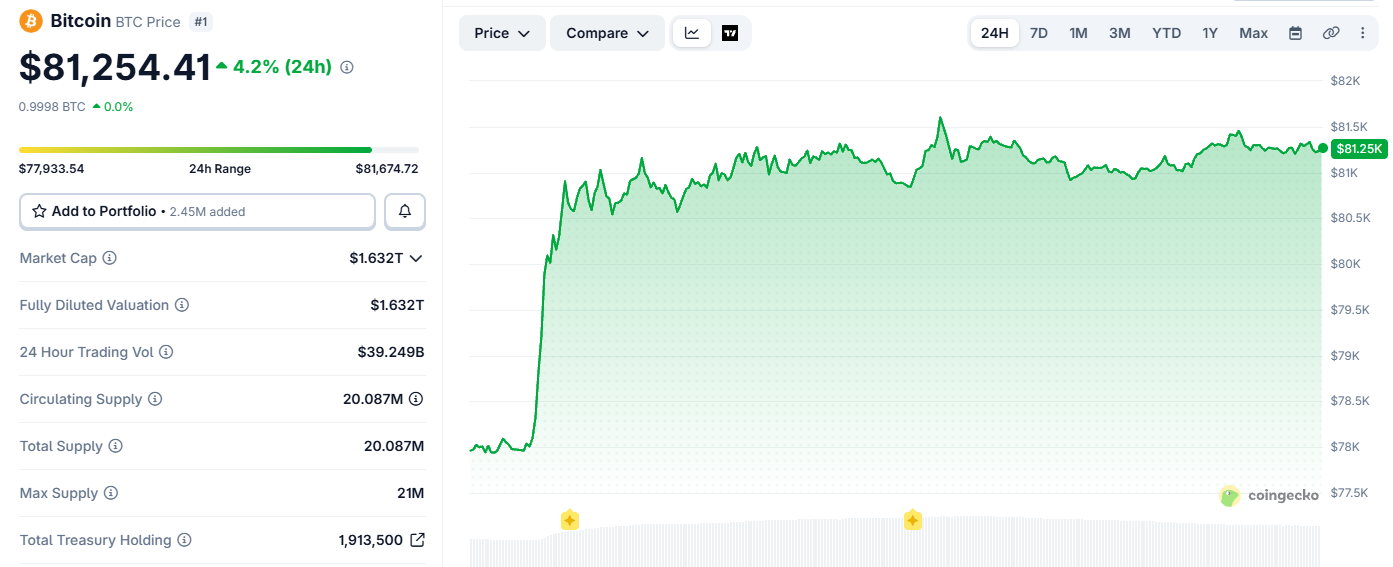The width and height of the screenshot is (1393, 567).
Task: Click the $81.25K current price label on chart
Action: (1359, 149)
